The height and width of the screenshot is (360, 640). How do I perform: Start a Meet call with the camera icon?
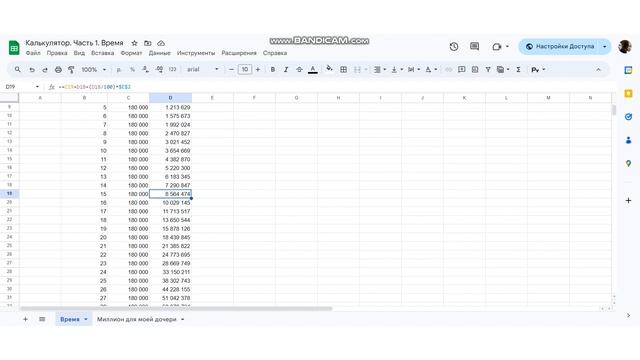point(497,47)
